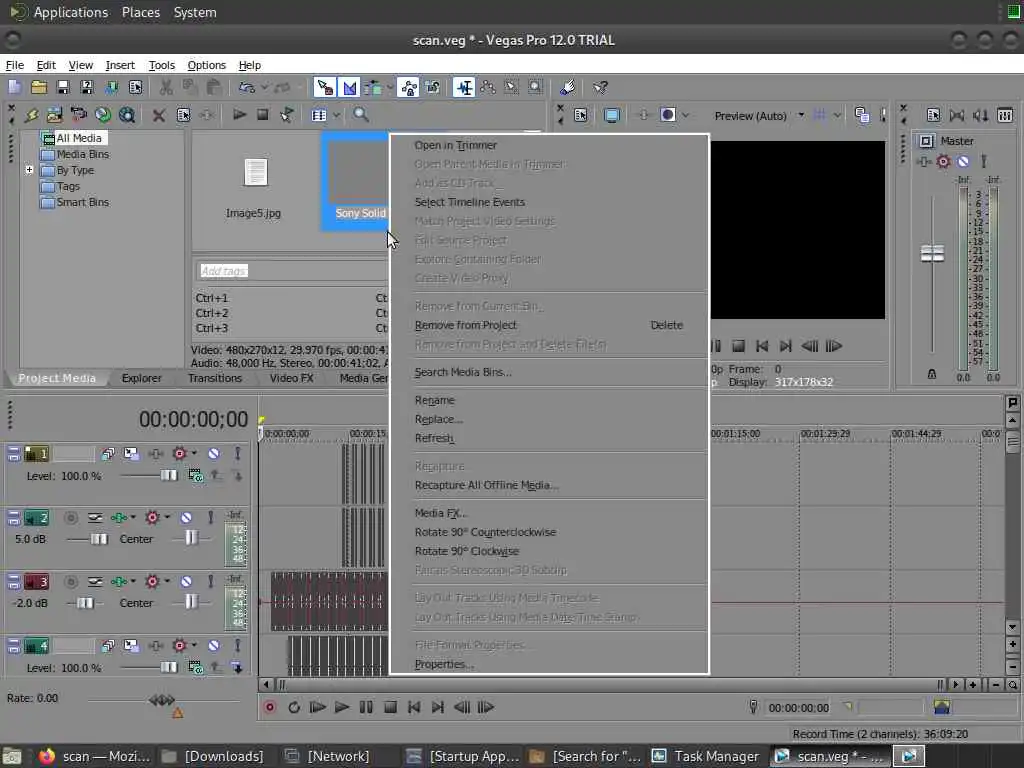The image size is (1024, 768).
Task: Click the What's This help icon
Action: [x=600, y=87]
